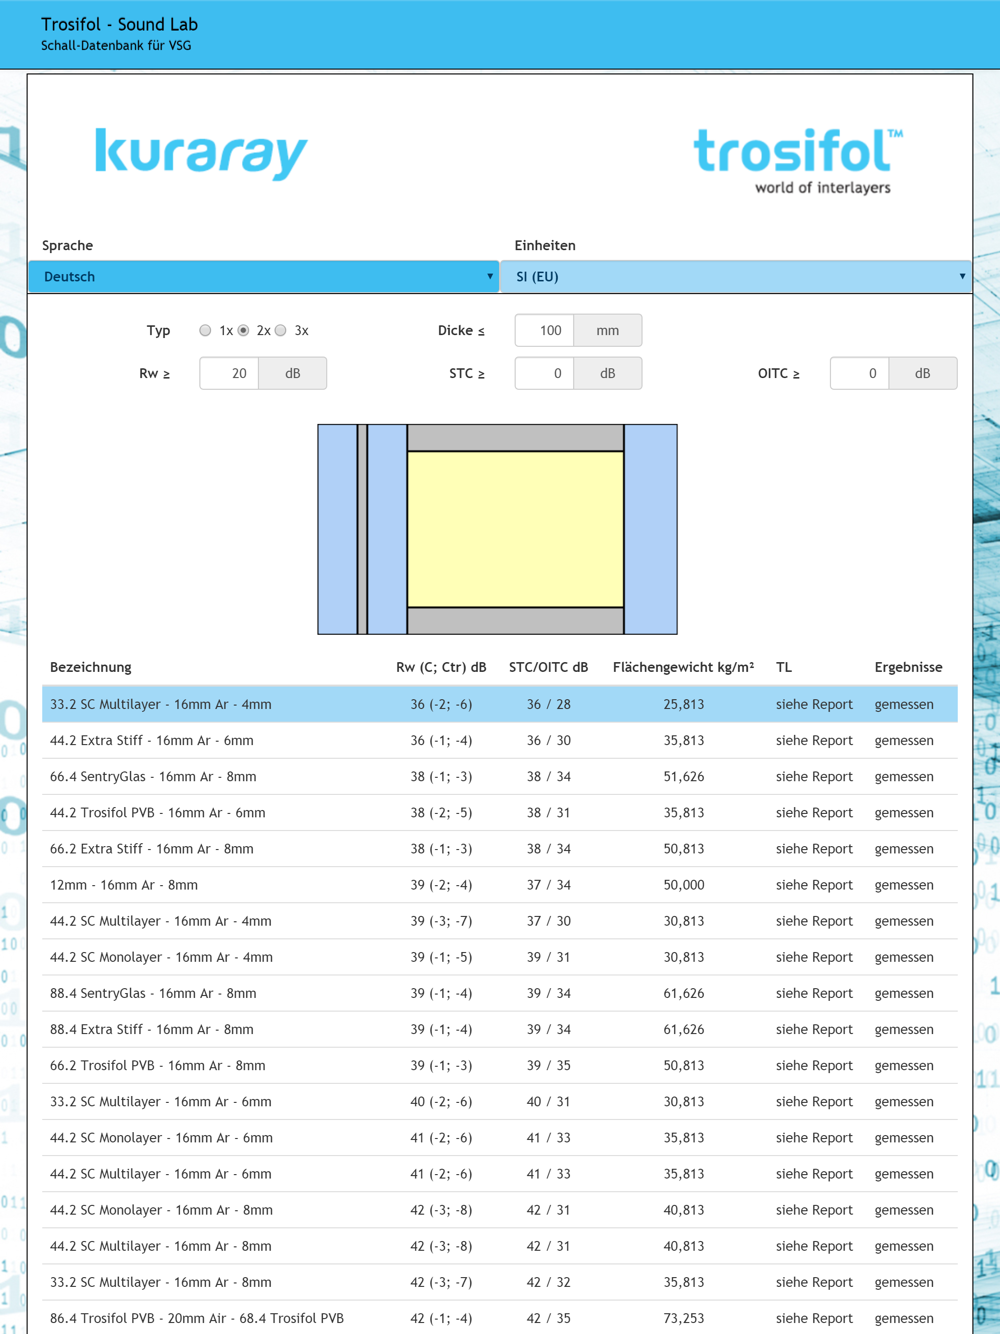The height and width of the screenshot is (1334, 1000).
Task: Select row 44.2 SC Monolayer - 16mm Ar - 4mm
Action: click(500, 957)
